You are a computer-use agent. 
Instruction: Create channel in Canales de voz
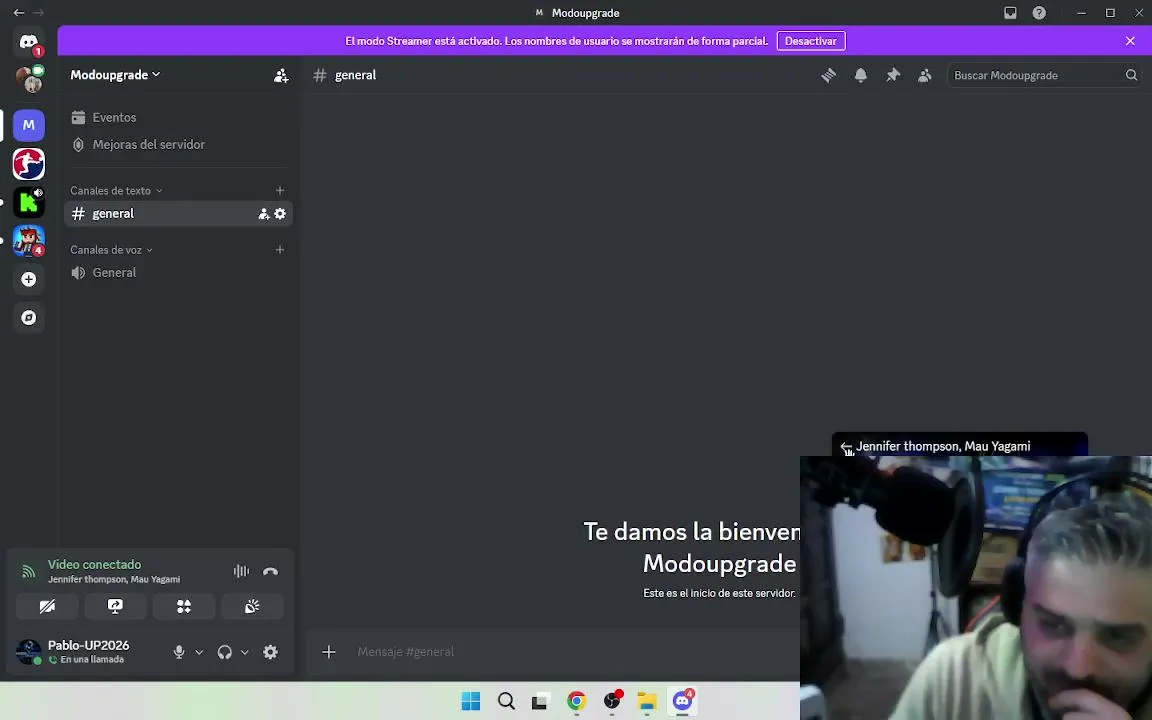(280, 250)
